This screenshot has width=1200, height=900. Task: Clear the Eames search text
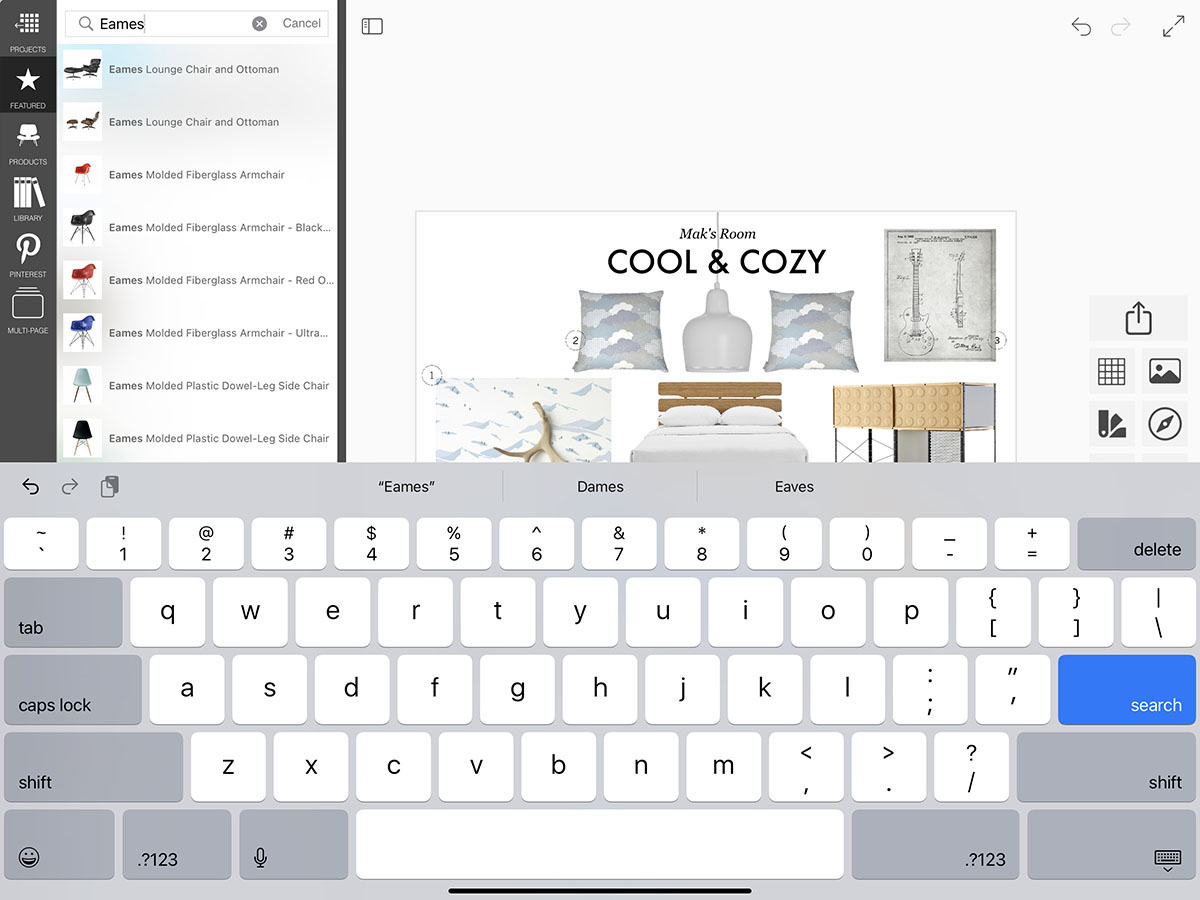click(x=259, y=23)
